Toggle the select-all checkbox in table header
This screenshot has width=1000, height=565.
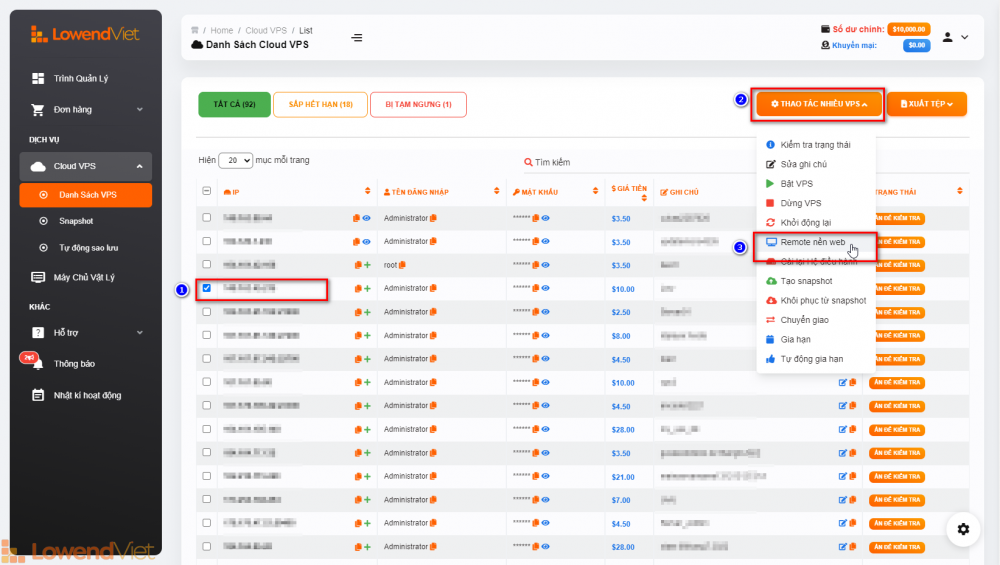pos(207,191)
